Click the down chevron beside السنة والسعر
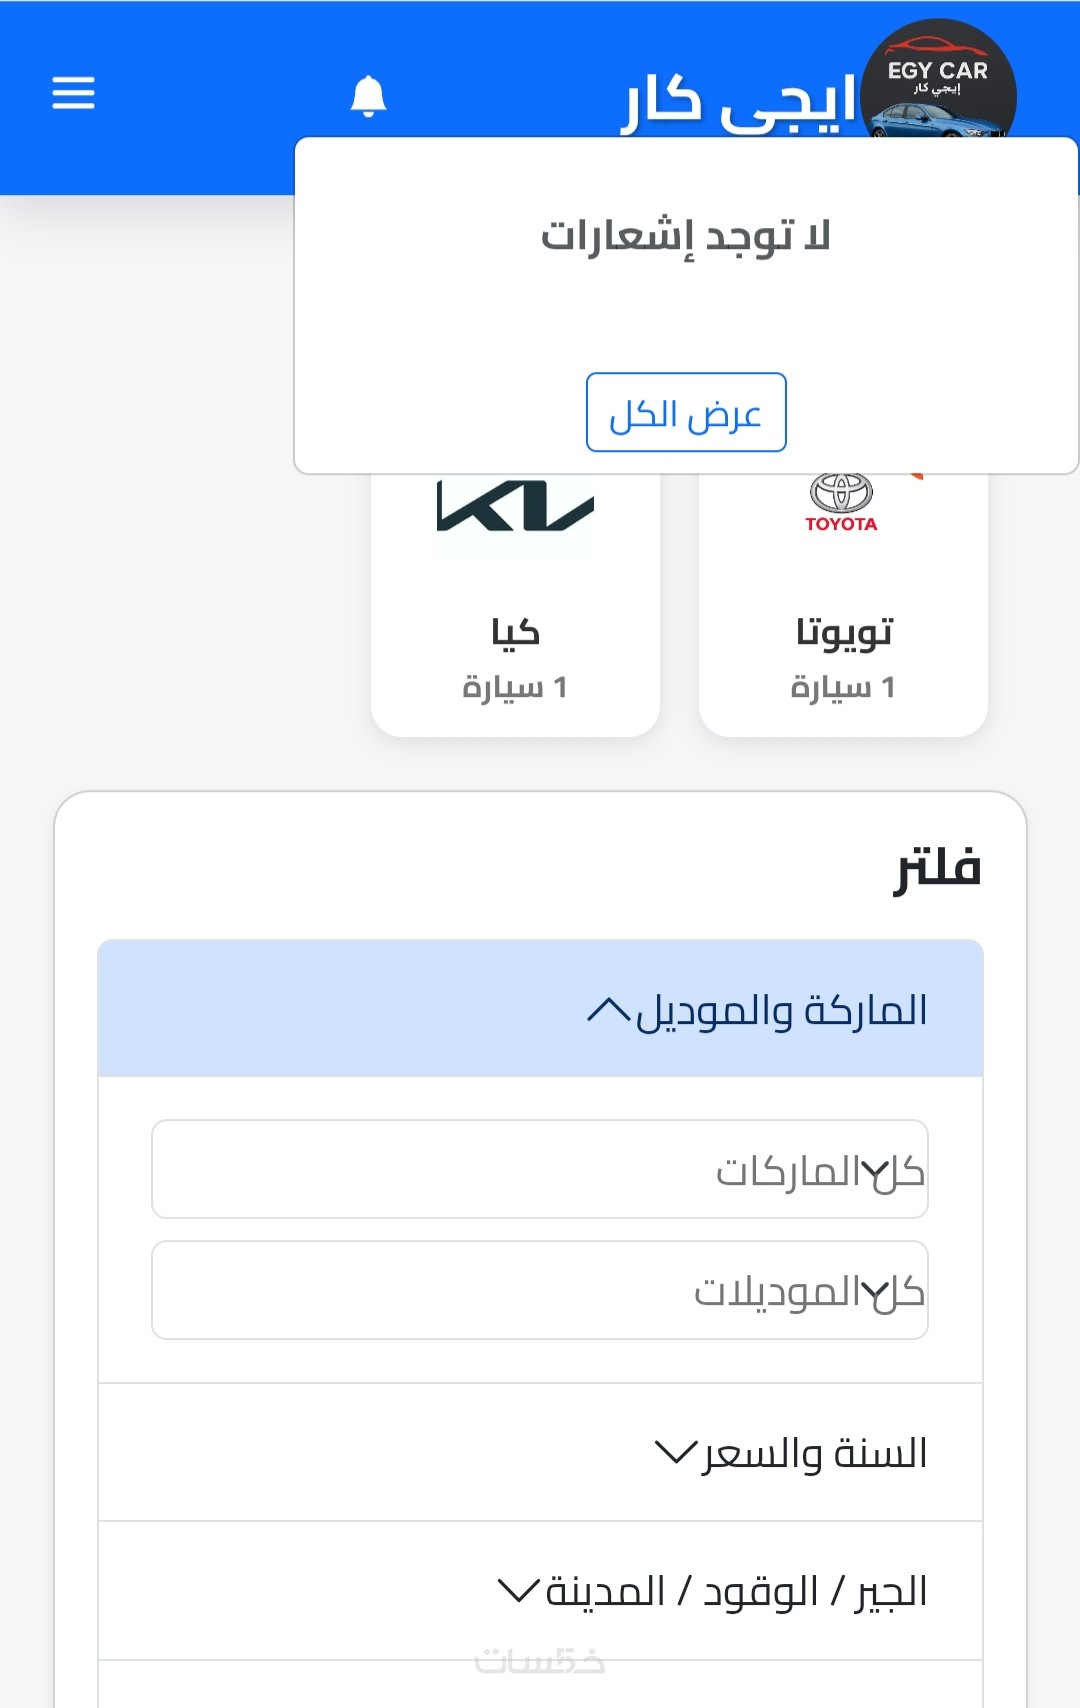The image size is (1080, 1708). tap(675, 1452)
